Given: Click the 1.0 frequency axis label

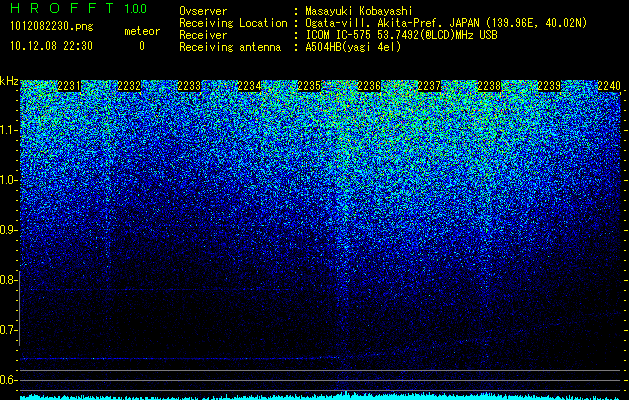Looking at the screenshot, I should point(9,180).
